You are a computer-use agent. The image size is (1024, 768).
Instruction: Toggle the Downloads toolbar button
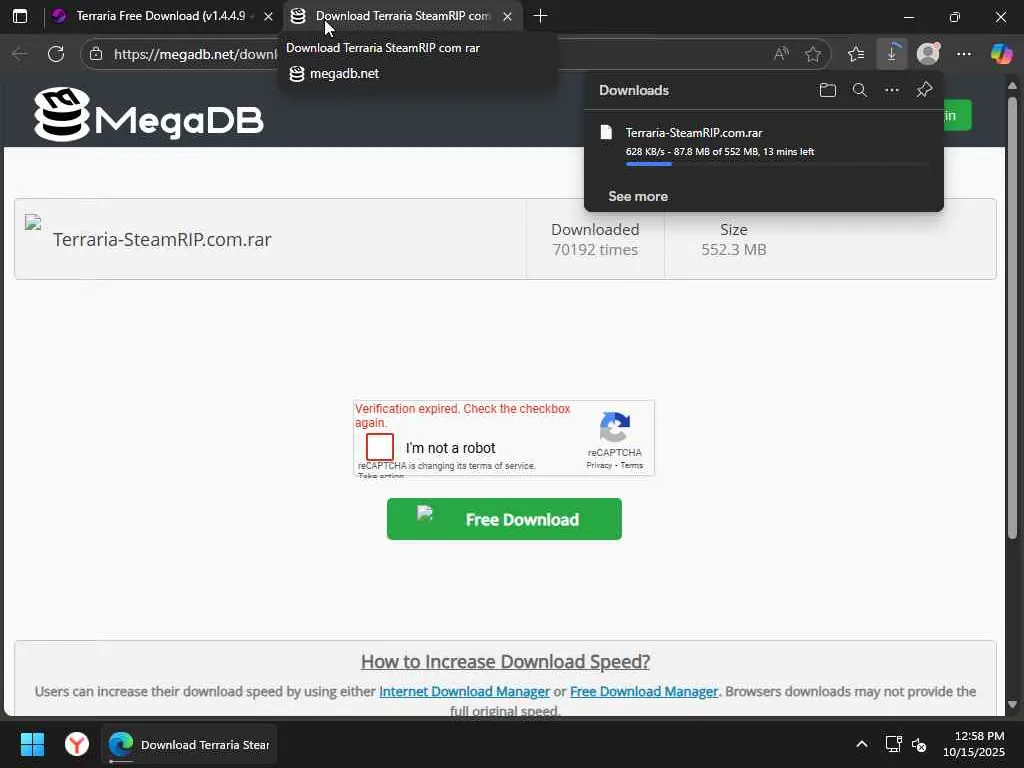coord(891,54)
